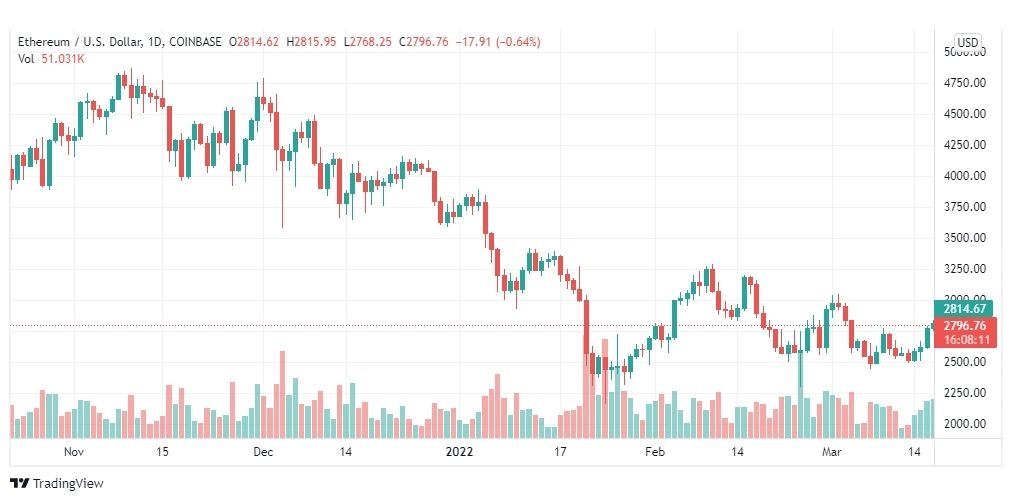Click the open value O2814.62 in header
This screenshot has width=1012, height=501.
coord(252,42)
